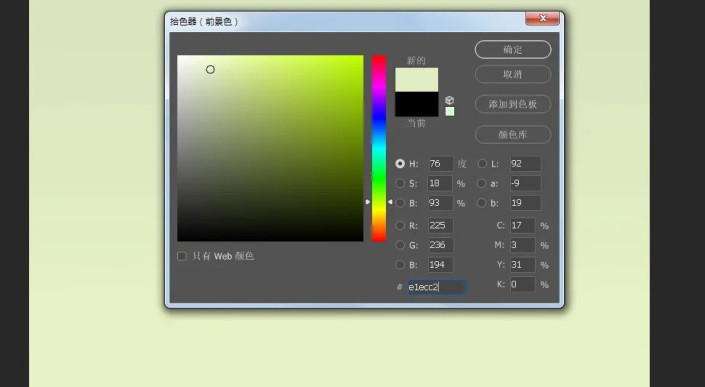Click the S field showing 18
705x387 pixels.
[x=441, y=183]
